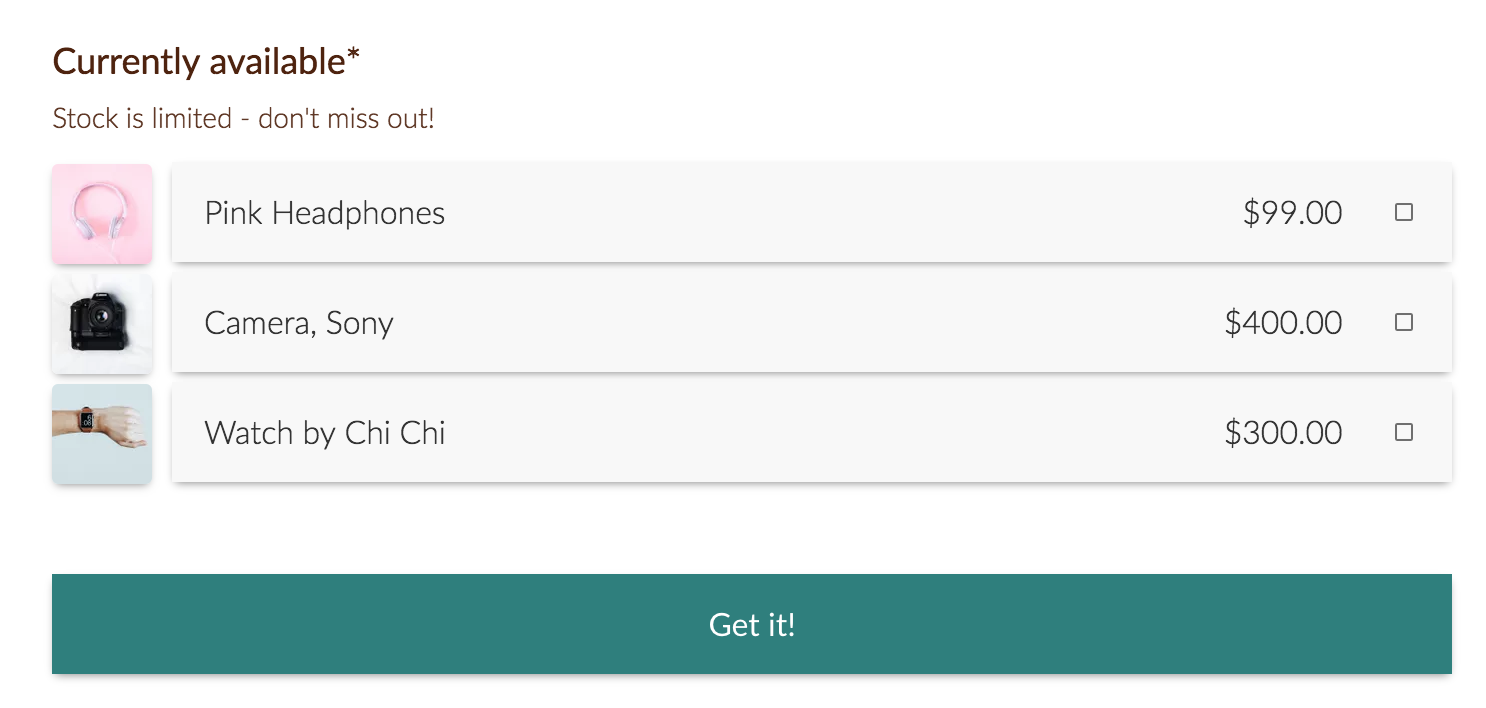
Task: Click the asterisk after Currently available
Action: [353, 56]
